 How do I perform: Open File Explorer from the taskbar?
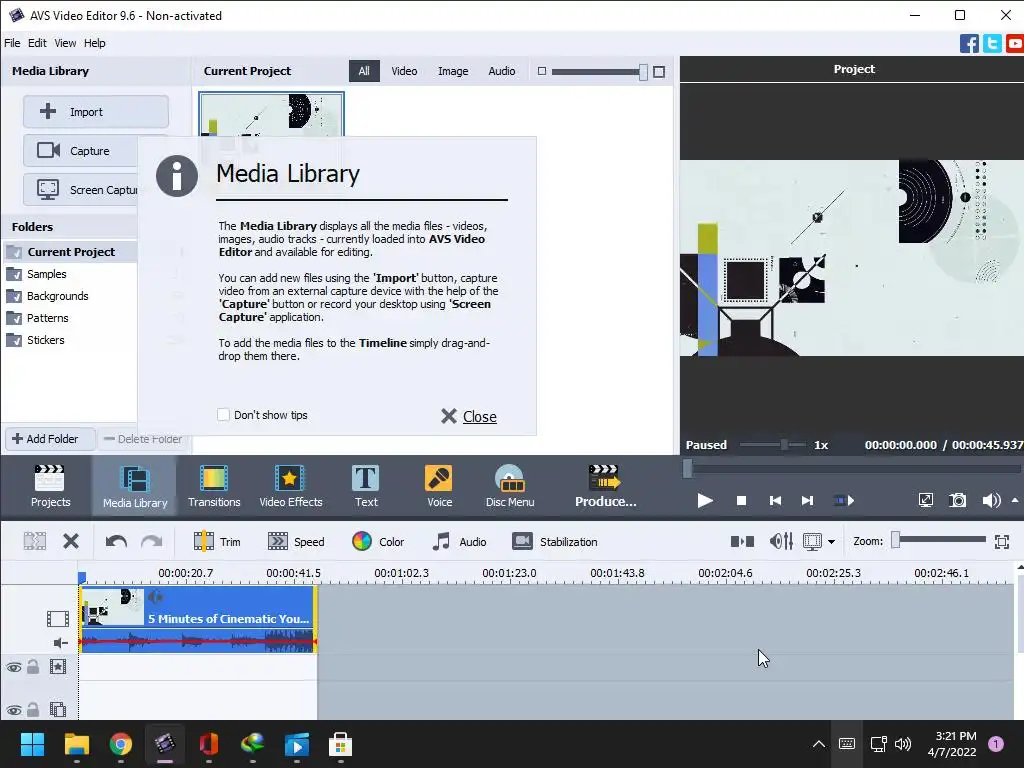[76, 744]
